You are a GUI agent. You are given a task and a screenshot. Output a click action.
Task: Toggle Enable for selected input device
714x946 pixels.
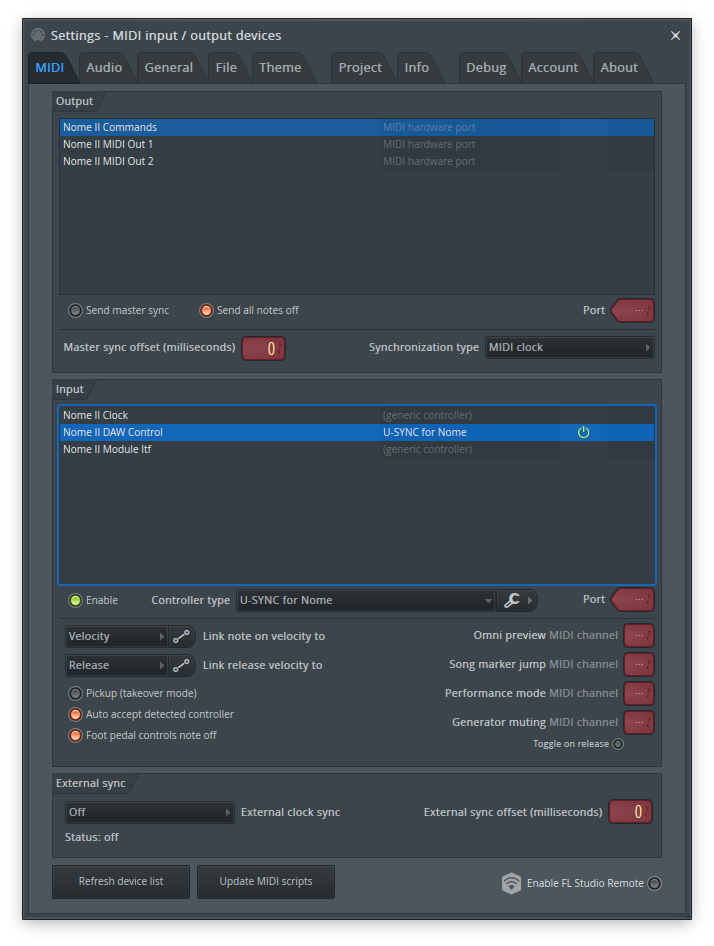75,600
